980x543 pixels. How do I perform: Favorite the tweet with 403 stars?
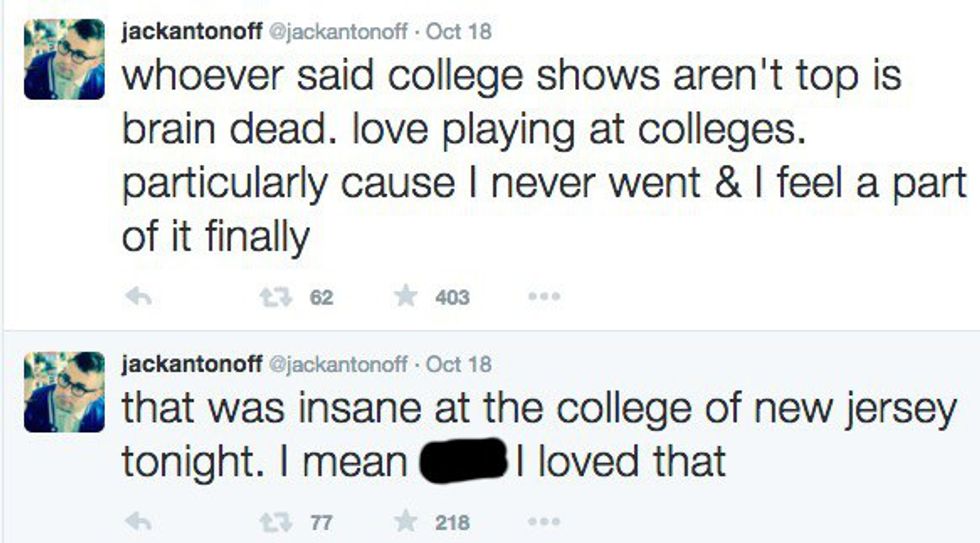pos(403,297)
